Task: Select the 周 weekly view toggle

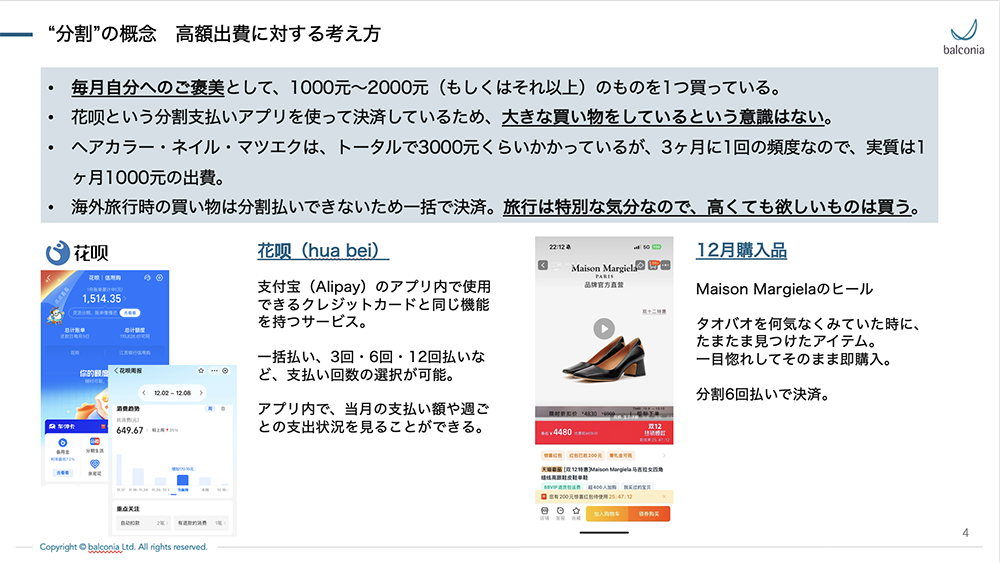Action: [210, 409]
